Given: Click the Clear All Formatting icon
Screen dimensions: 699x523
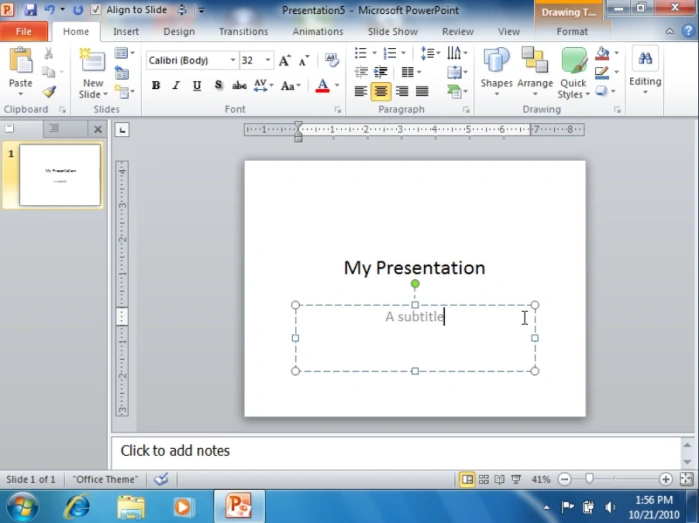Looking at the screenshot, I should point(331,60).
